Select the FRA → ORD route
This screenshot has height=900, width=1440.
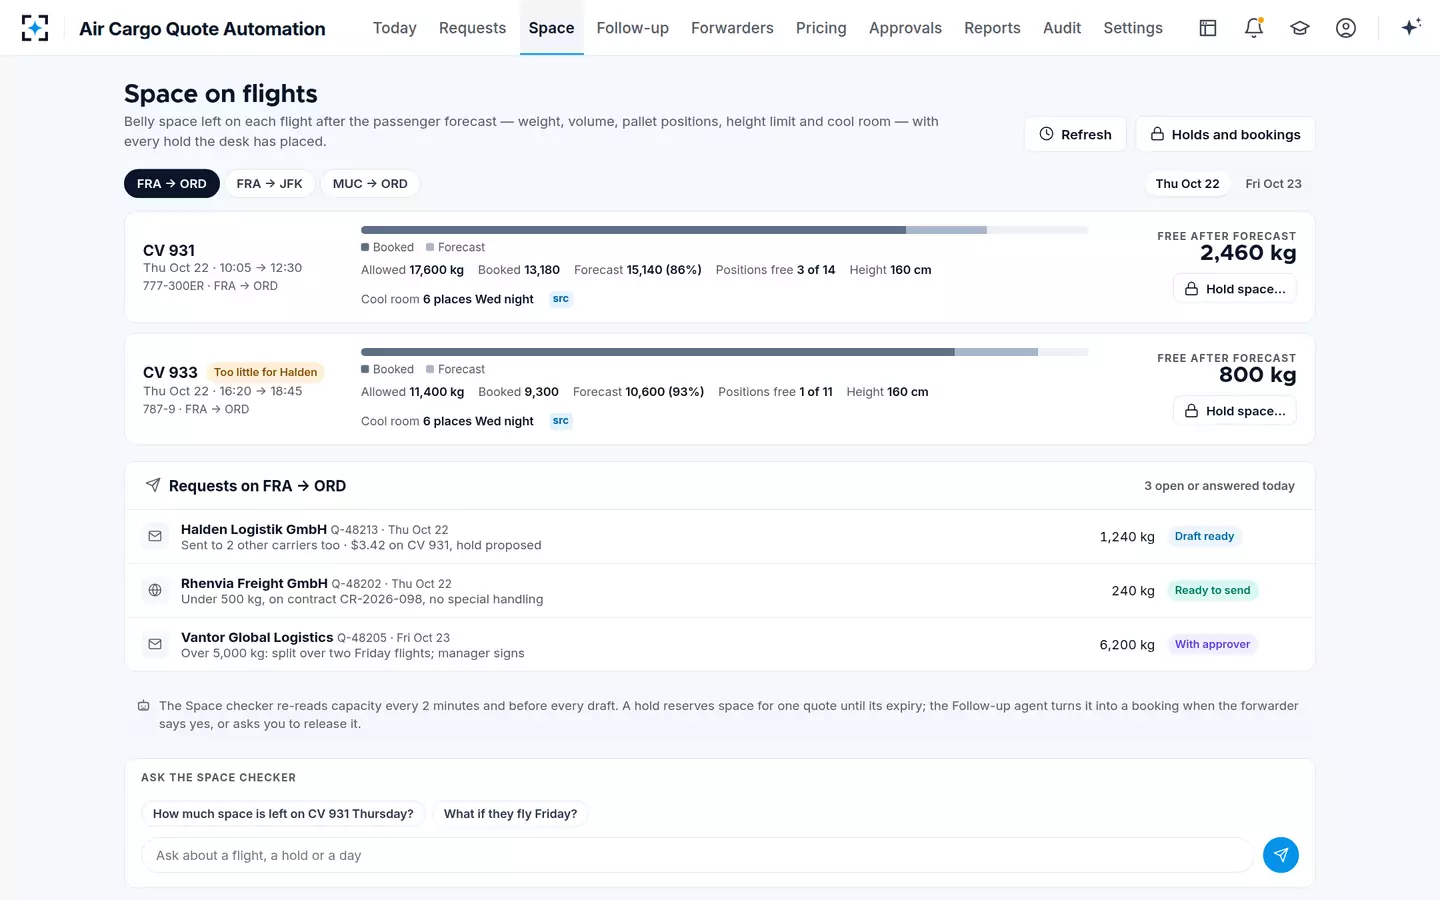(x=172, y=184)
